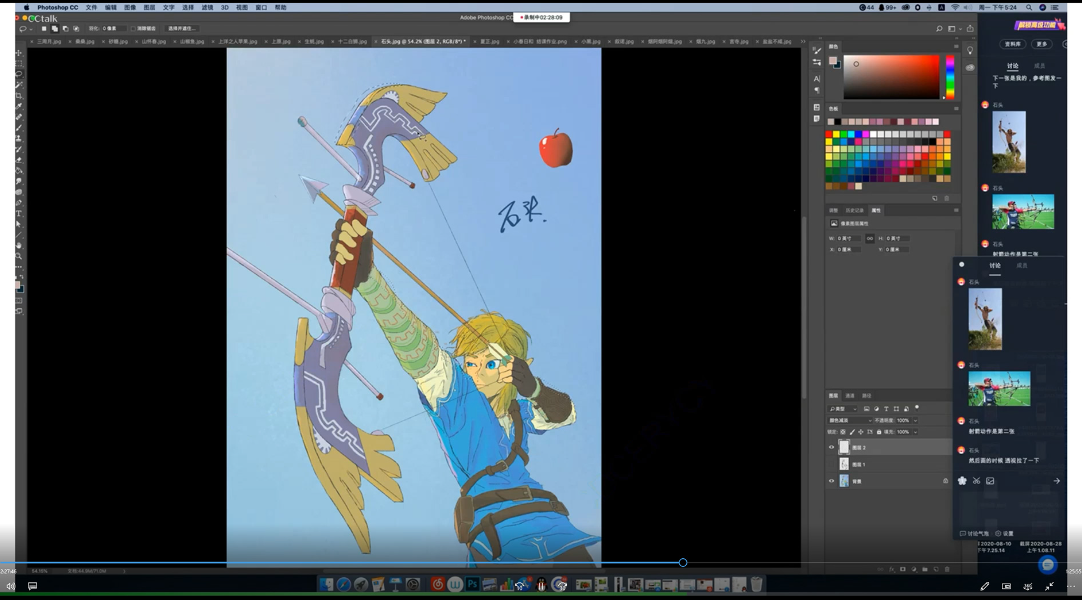Viewport: 1082px width, 600px height.
Task: Click the add layer style fx icon
Action: 892,570
